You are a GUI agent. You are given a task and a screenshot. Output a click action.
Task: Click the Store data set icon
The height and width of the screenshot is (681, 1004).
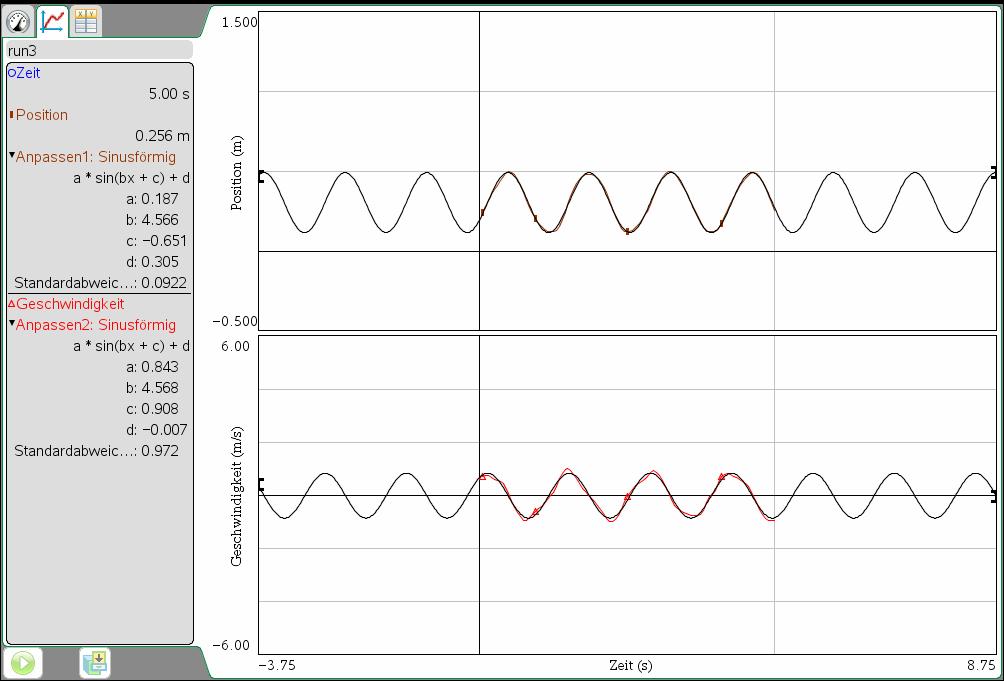click(x=95, y=662)
